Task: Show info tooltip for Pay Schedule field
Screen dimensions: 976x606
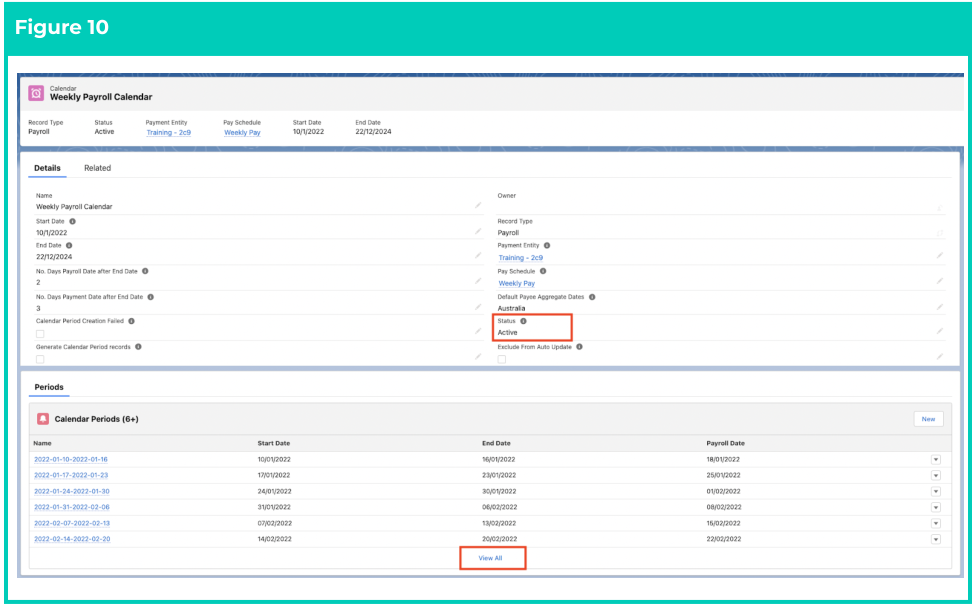Action: pyautogui.click(x=543, y=271)
